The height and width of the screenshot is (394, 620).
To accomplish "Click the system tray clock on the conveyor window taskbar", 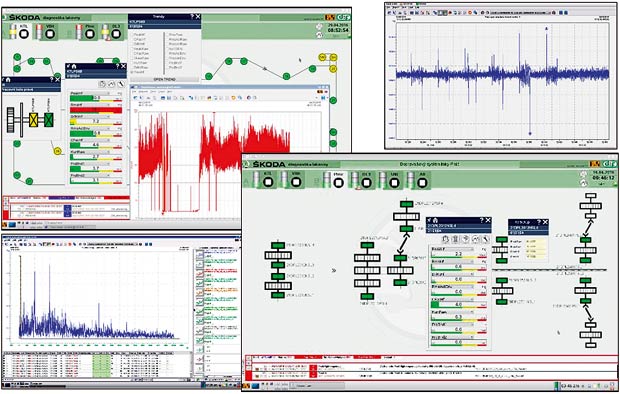I will pos(570,386).
